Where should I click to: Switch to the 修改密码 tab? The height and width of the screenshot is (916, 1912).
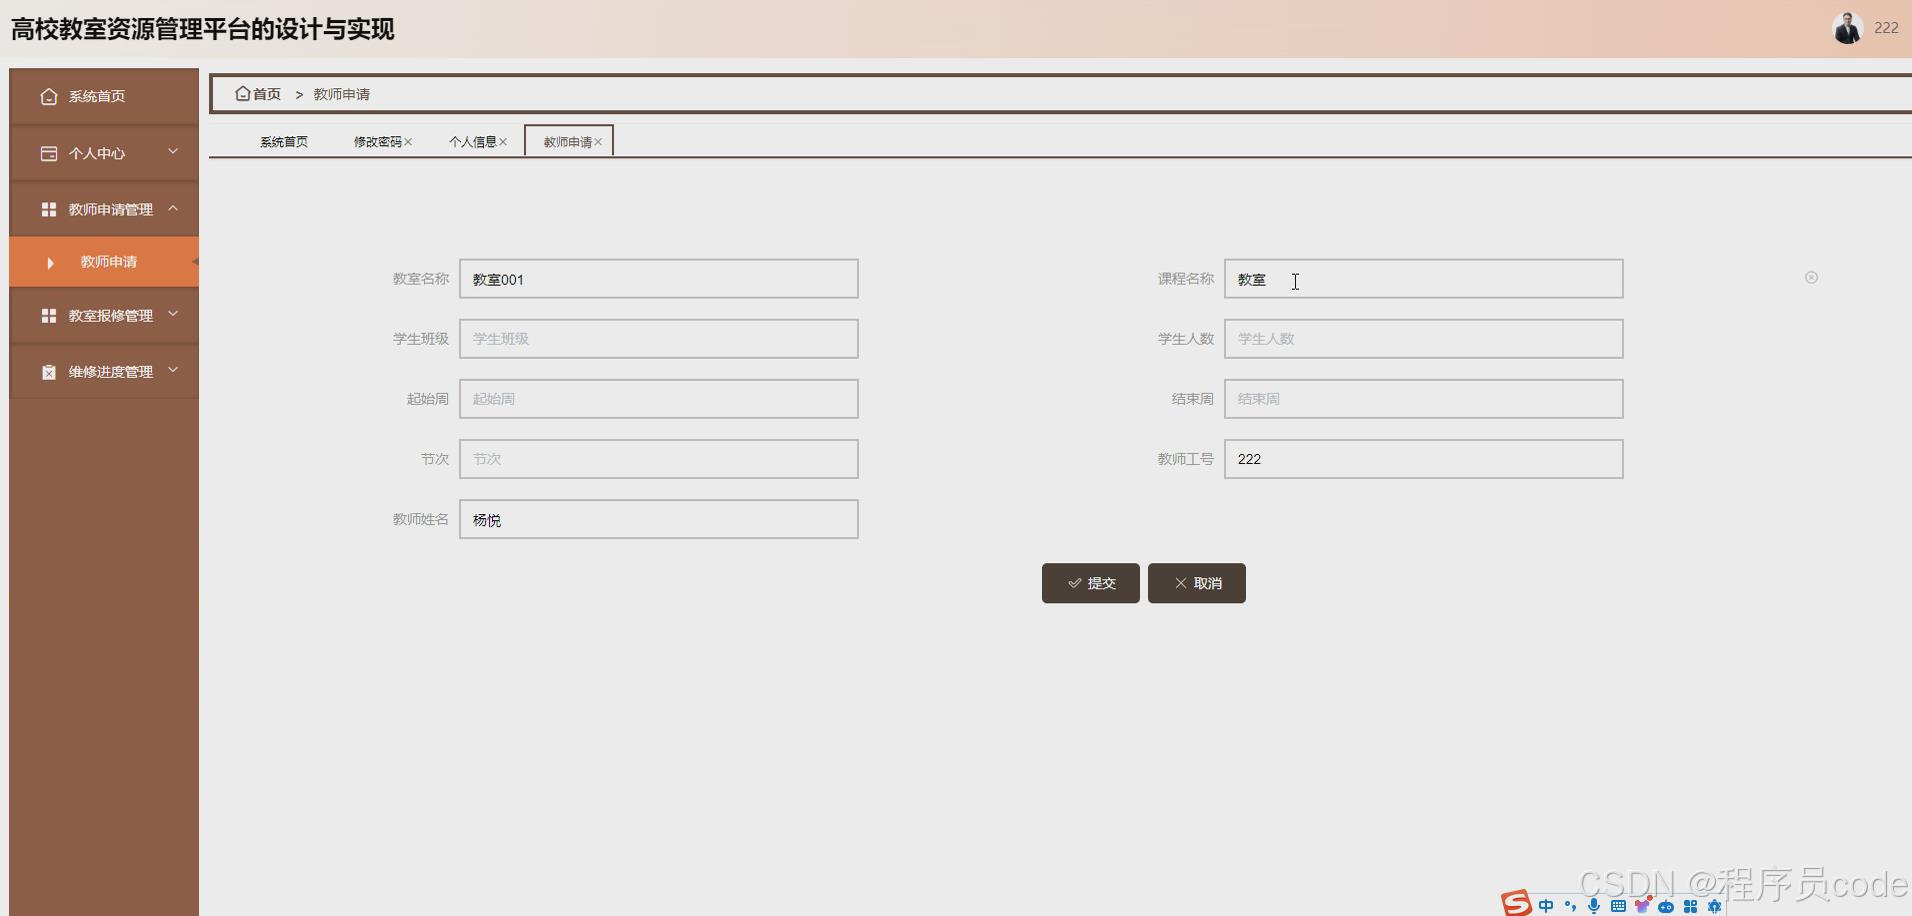point(377,142)
